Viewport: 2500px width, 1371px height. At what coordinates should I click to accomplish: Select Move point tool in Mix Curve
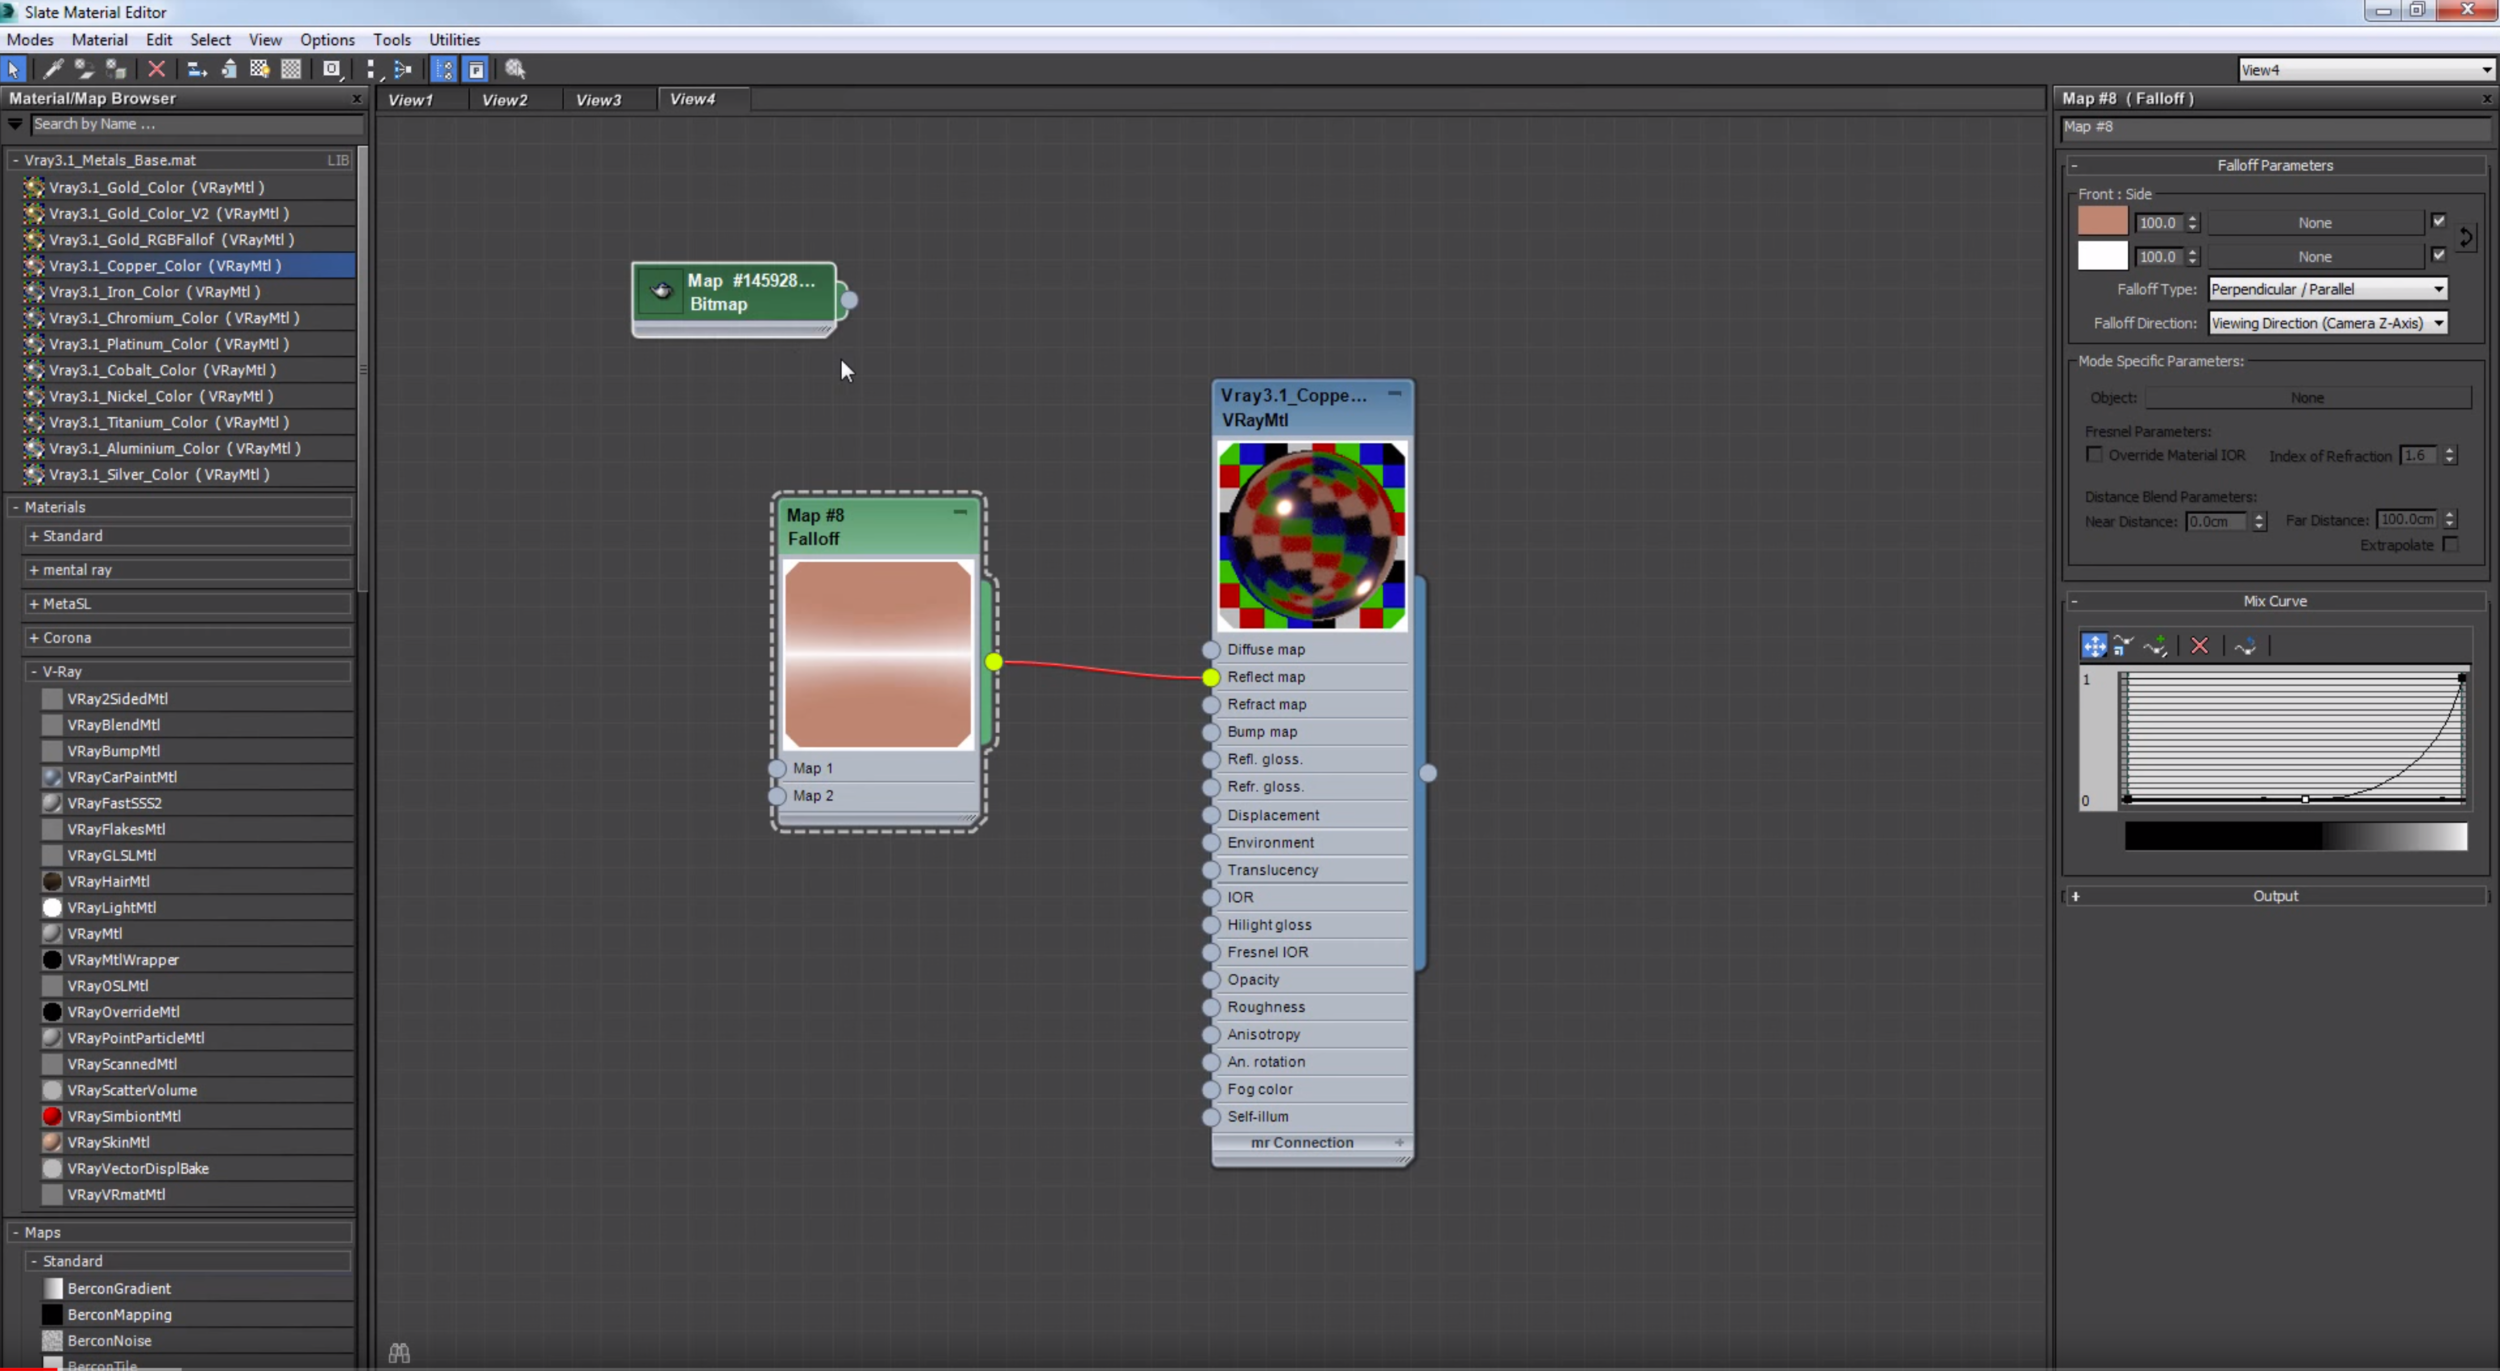[x=2094, y=646]
